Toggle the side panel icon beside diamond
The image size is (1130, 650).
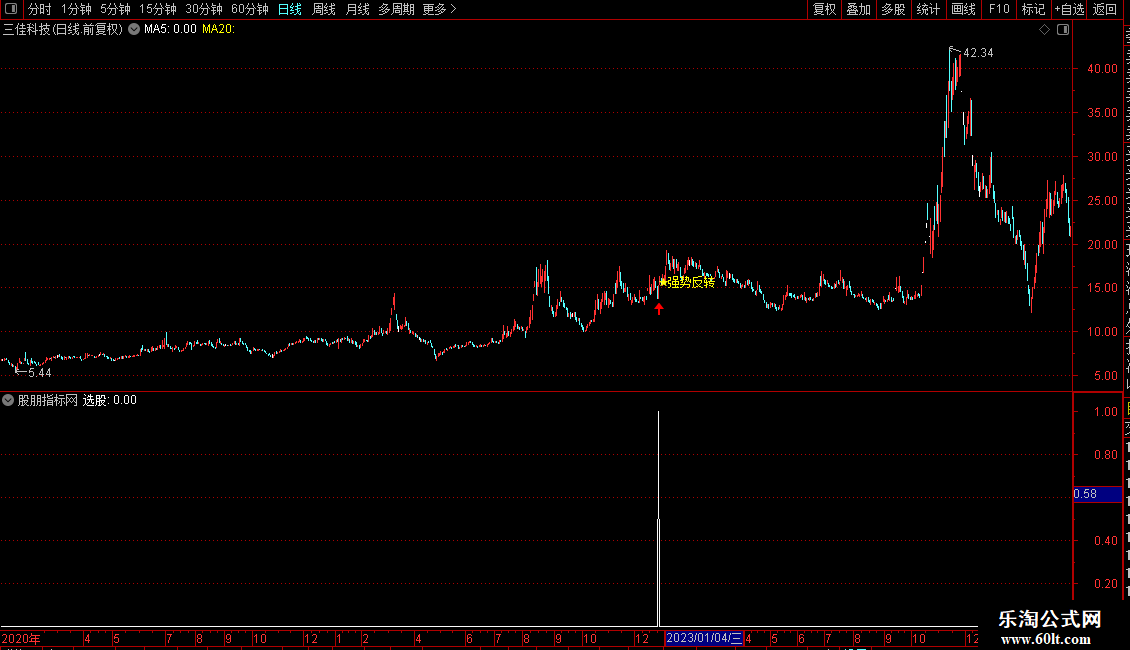[1063, 30]
